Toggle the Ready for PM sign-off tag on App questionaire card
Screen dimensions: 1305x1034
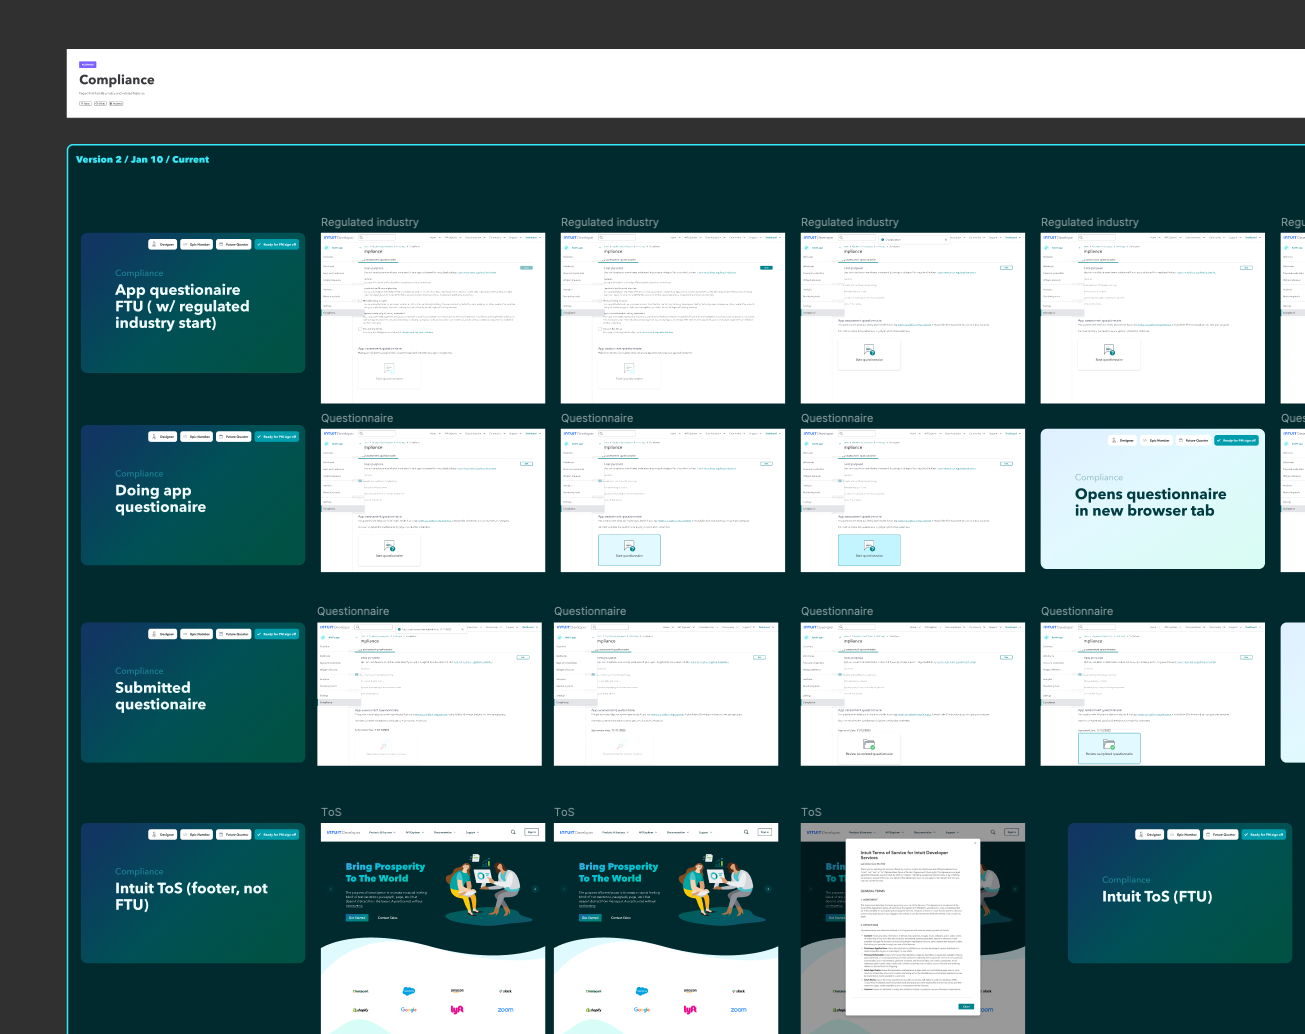[277, 244]
